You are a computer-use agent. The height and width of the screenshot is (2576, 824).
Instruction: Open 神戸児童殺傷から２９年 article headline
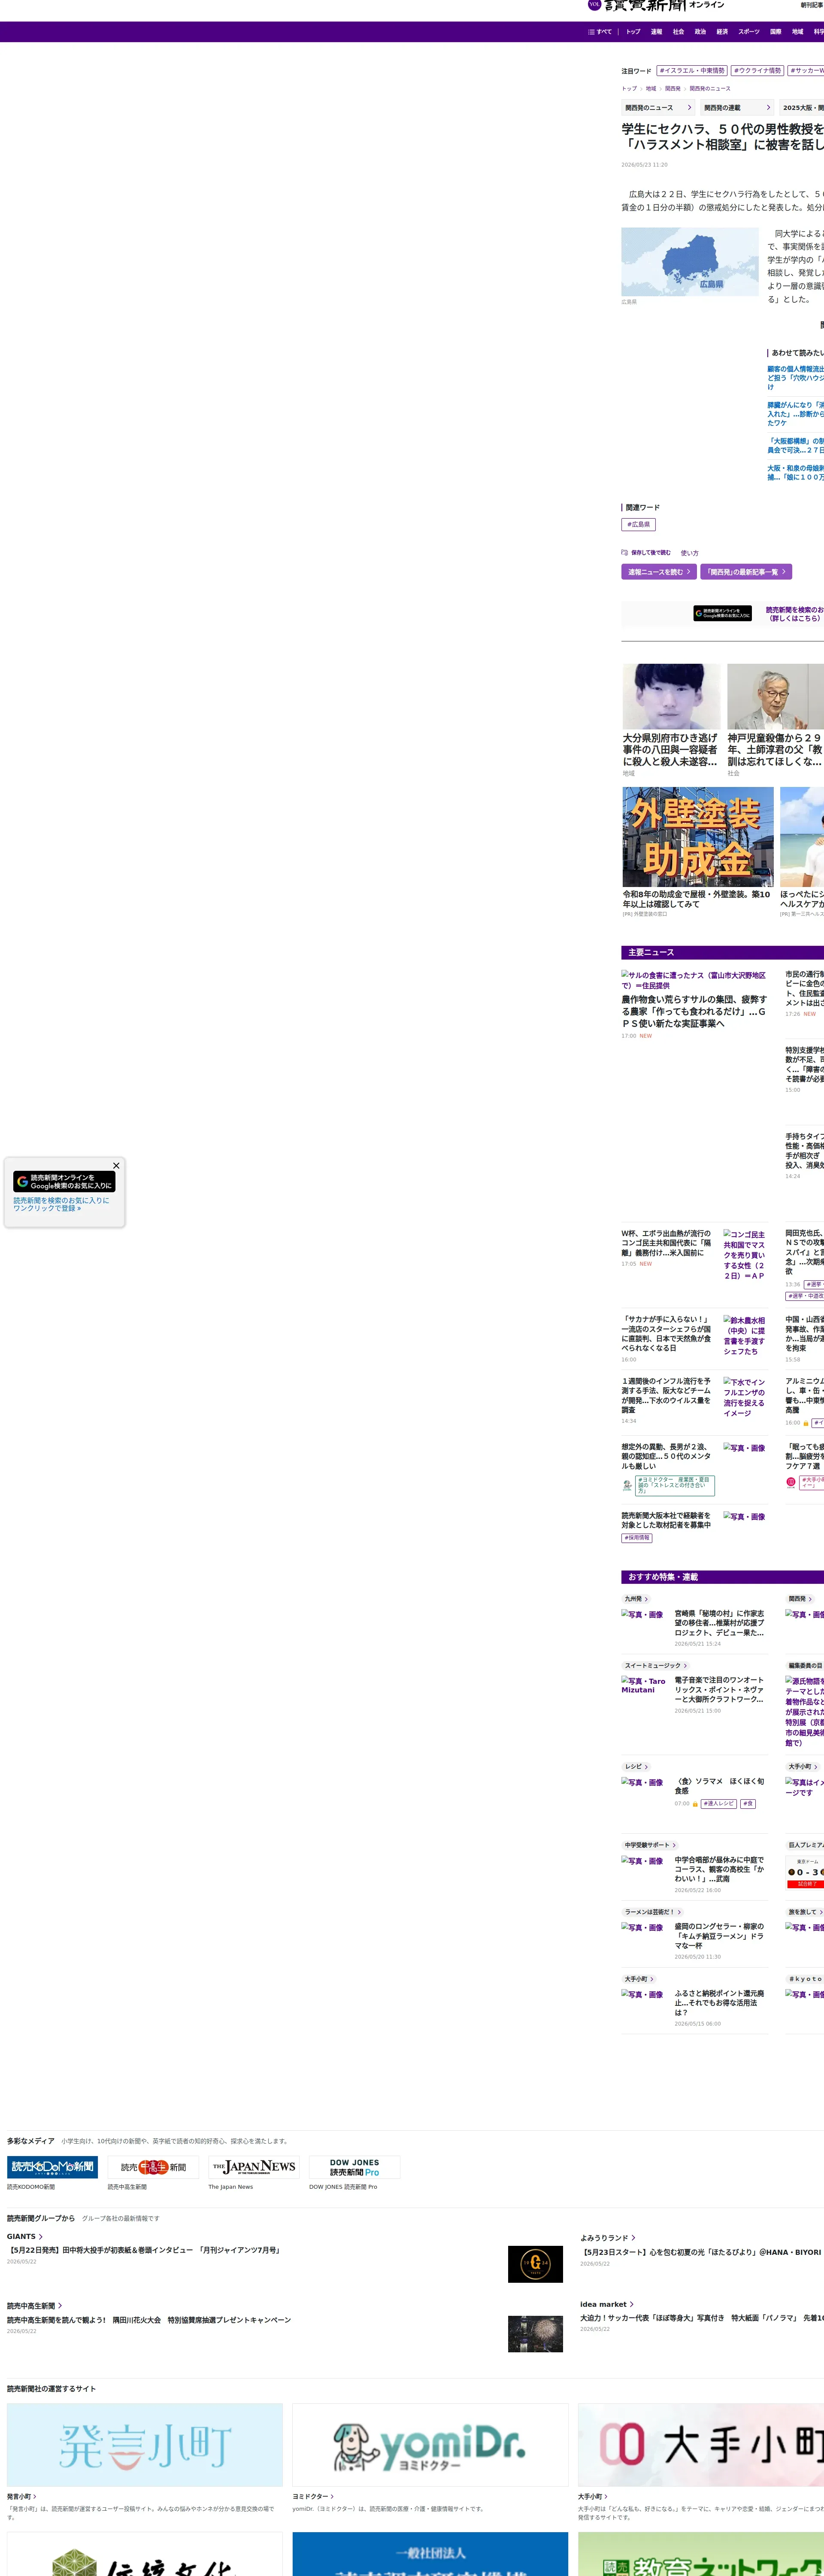775,750
